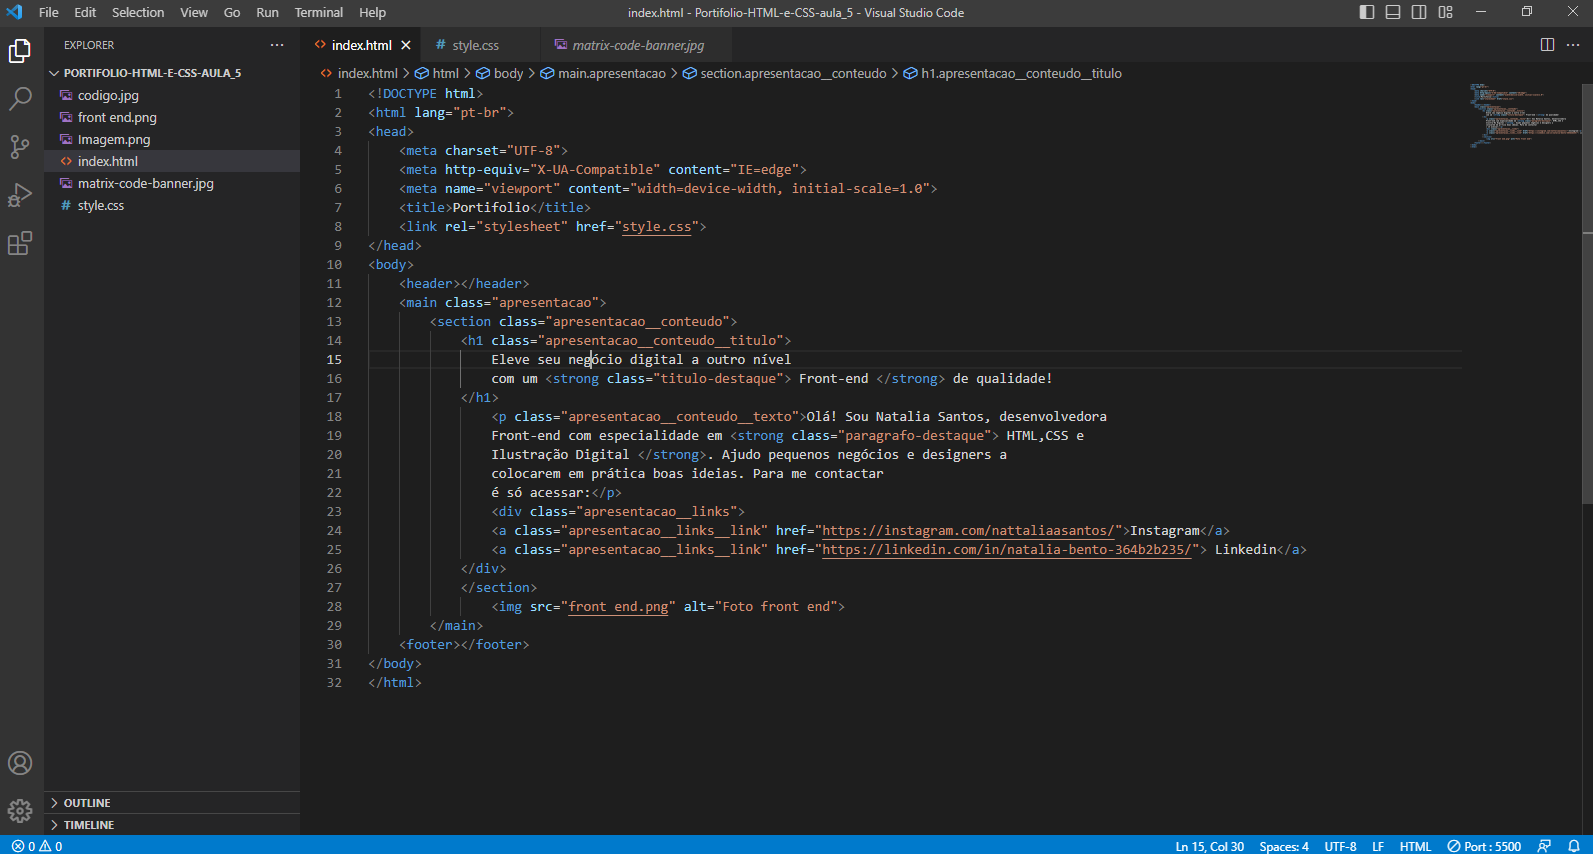Open the Manage gear icon
The width and height of the screenshot is (1593, 854).
point(20,811)
